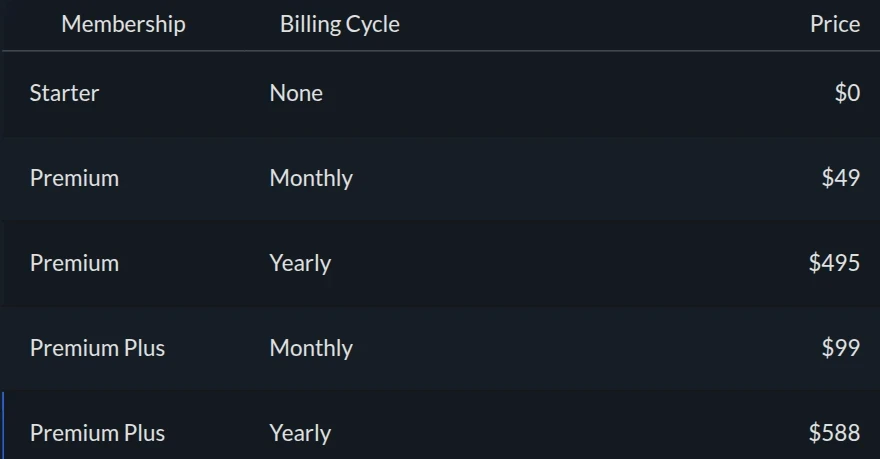880x459 pixels.
Task: Select Monthly in the $49 row
Action: [311, 178]
